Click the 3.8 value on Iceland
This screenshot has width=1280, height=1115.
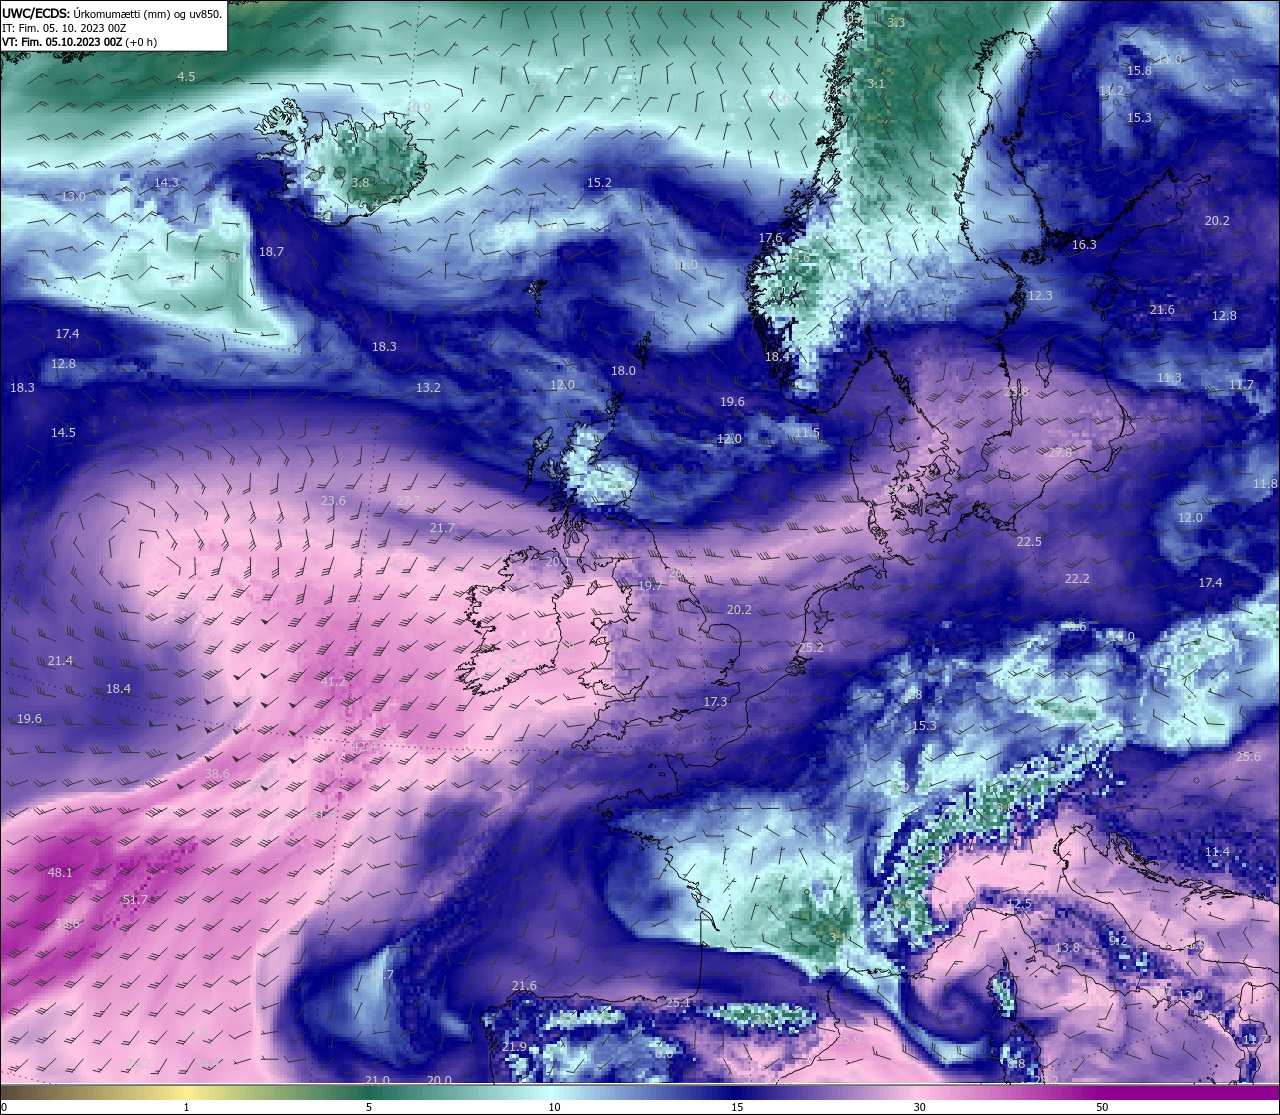point(360,183)
